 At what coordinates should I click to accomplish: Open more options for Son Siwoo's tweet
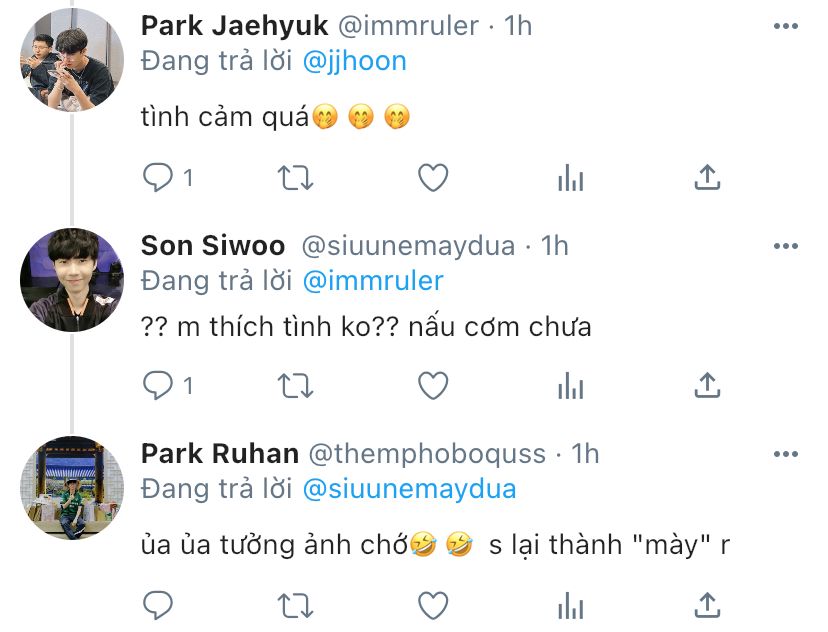tap(786, 245)
